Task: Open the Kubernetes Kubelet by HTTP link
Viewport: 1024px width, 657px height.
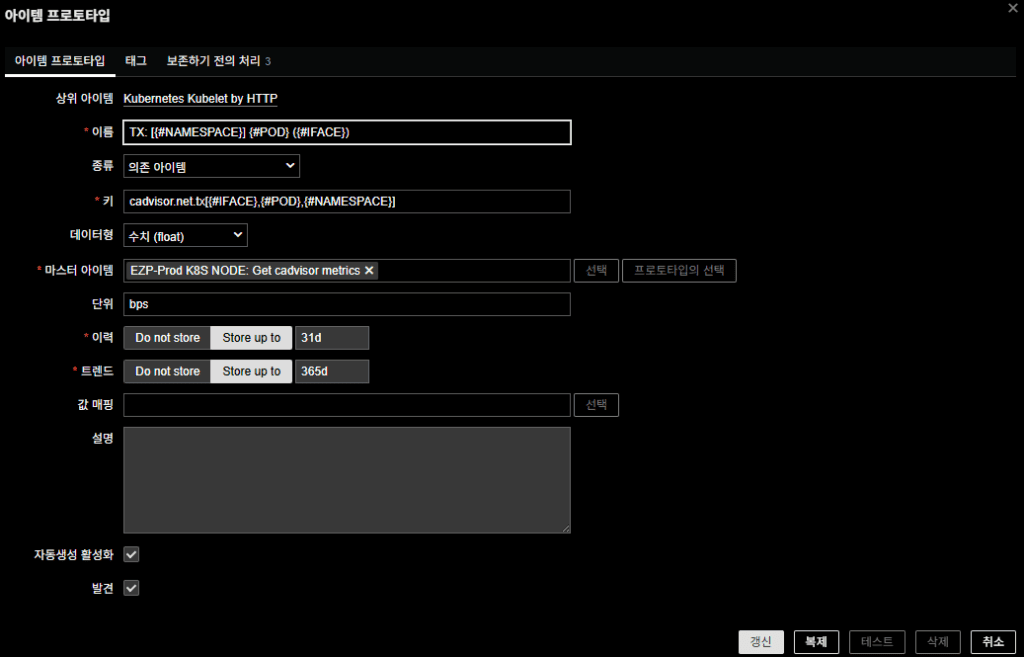Action: point(200,99)
